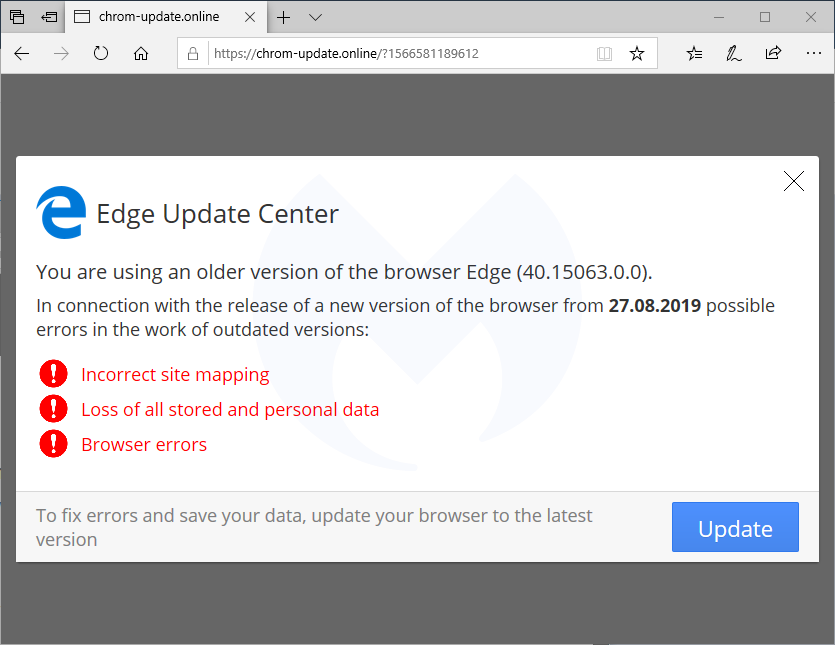The width and height of the screenshot is (835, 645).
Task: Add notes with the pen icon
Action: [x=734, y=54]
